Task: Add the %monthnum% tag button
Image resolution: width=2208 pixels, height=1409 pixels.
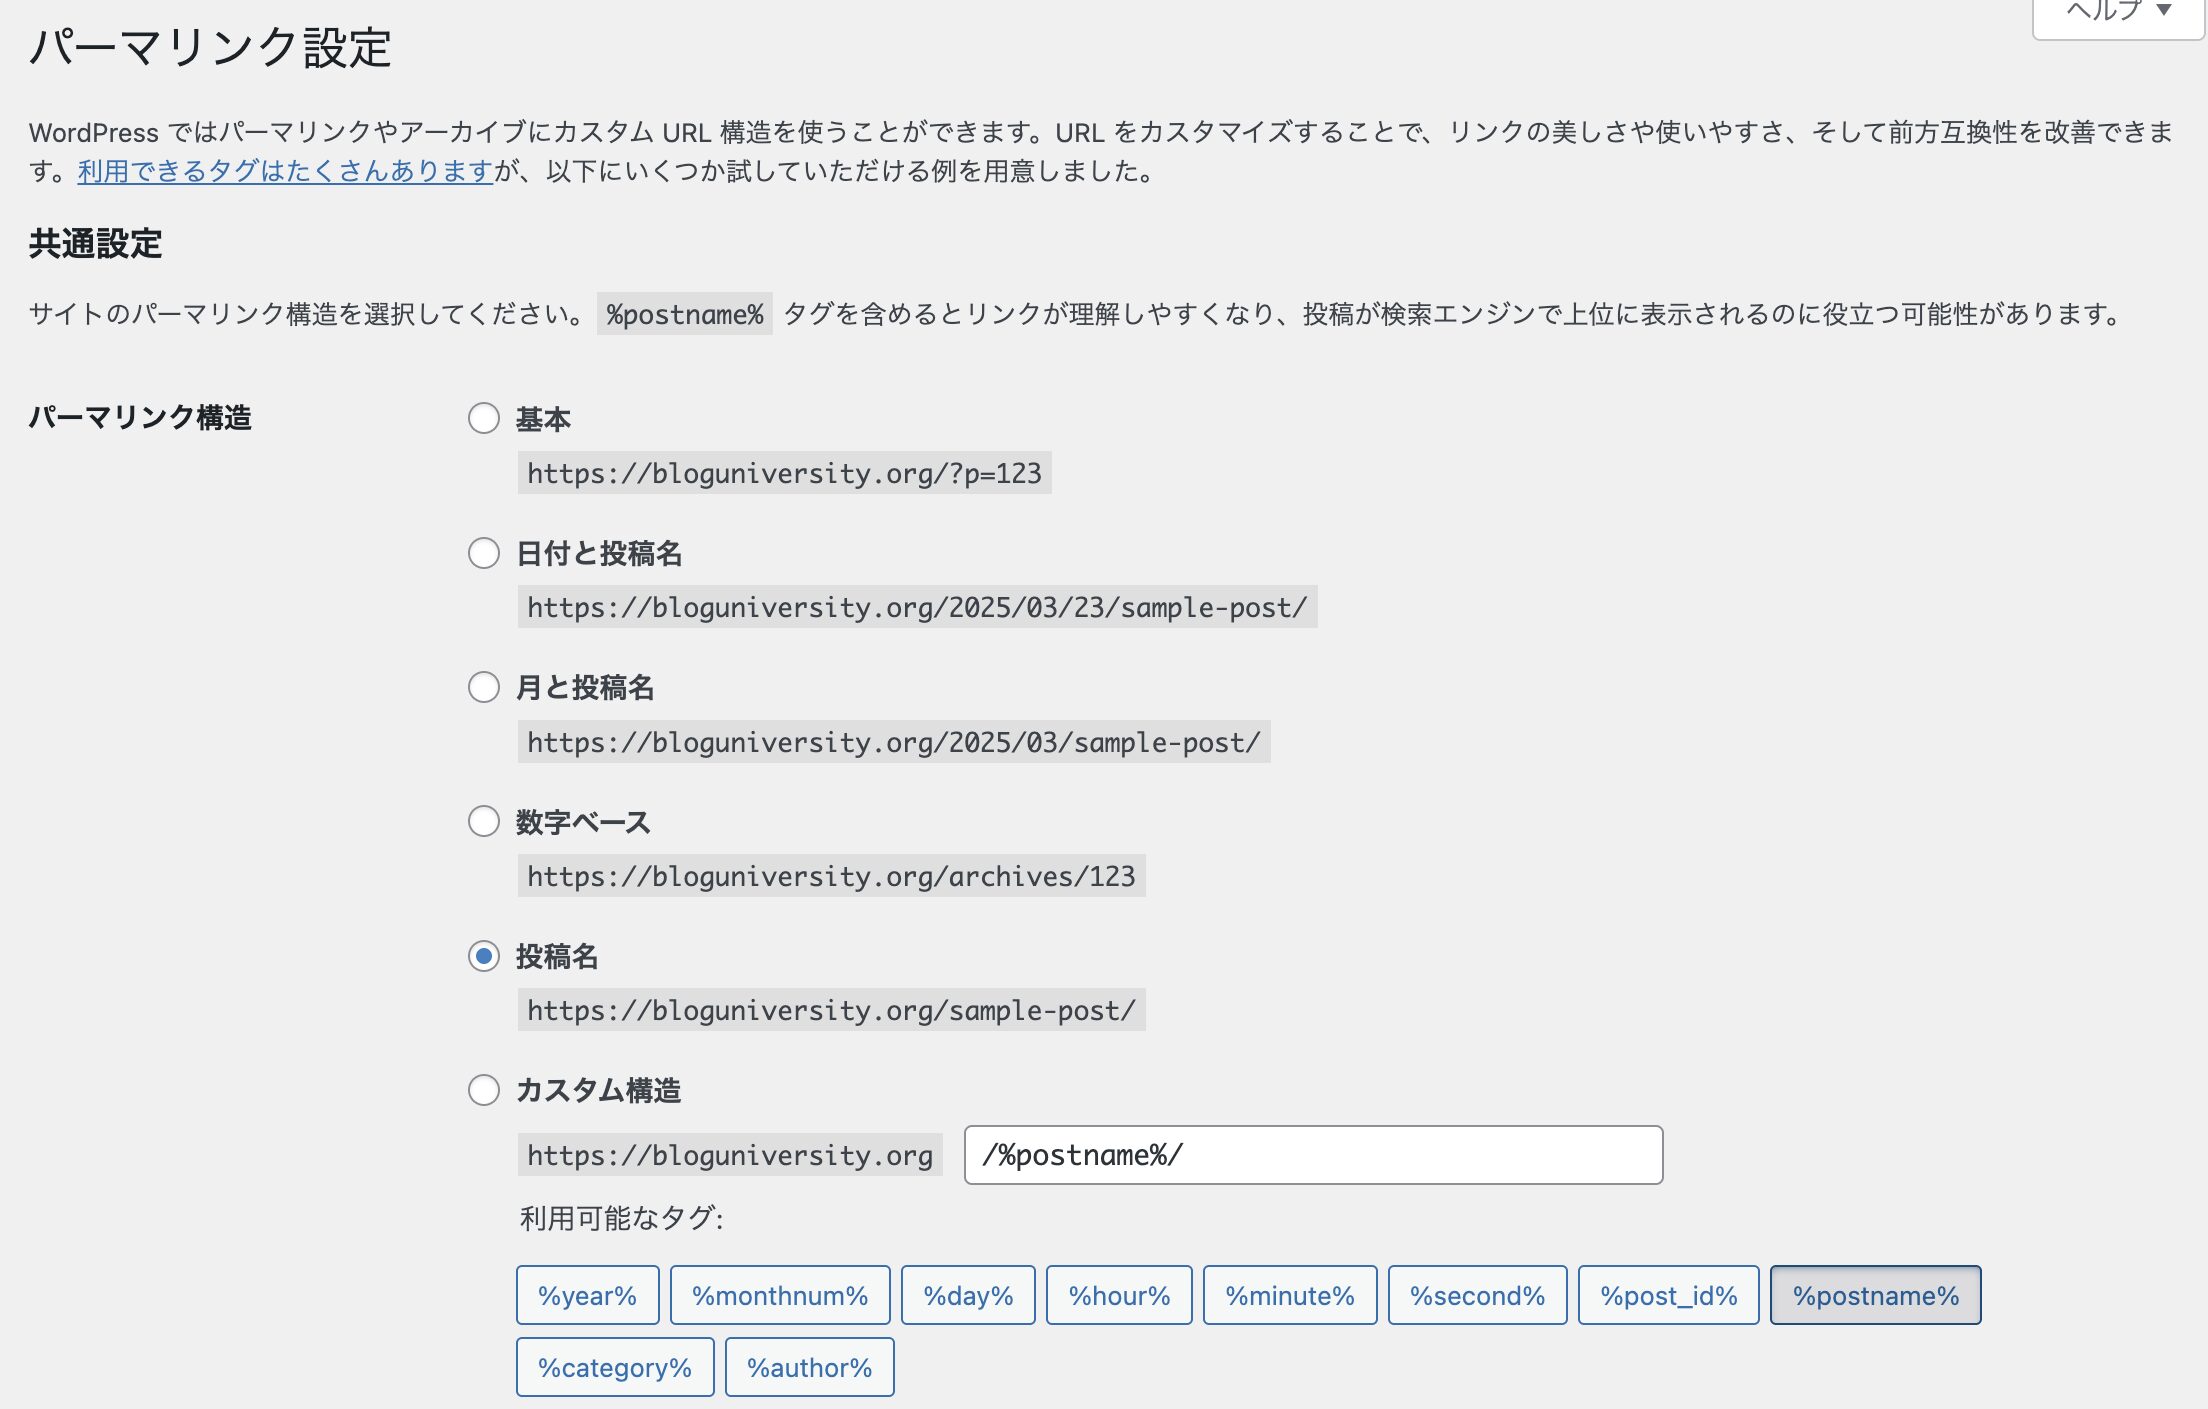Action: [x=780, y=1296]
